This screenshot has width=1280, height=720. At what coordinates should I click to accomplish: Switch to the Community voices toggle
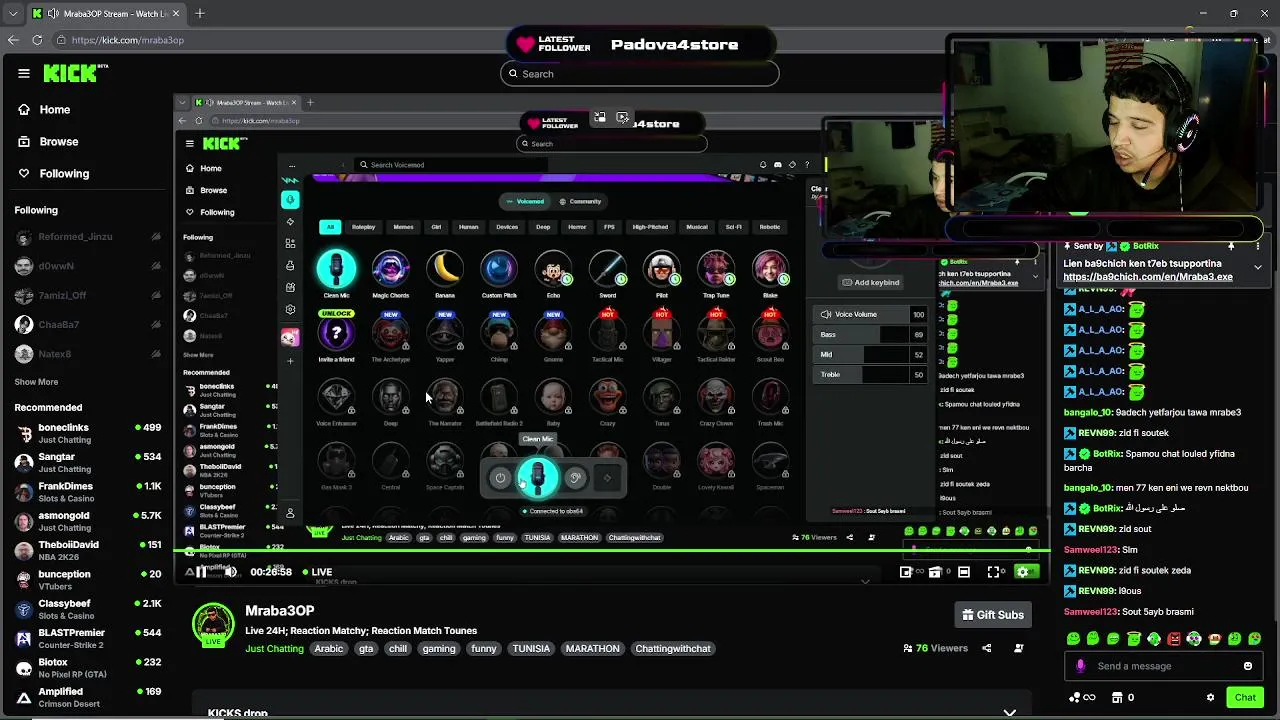580,201
